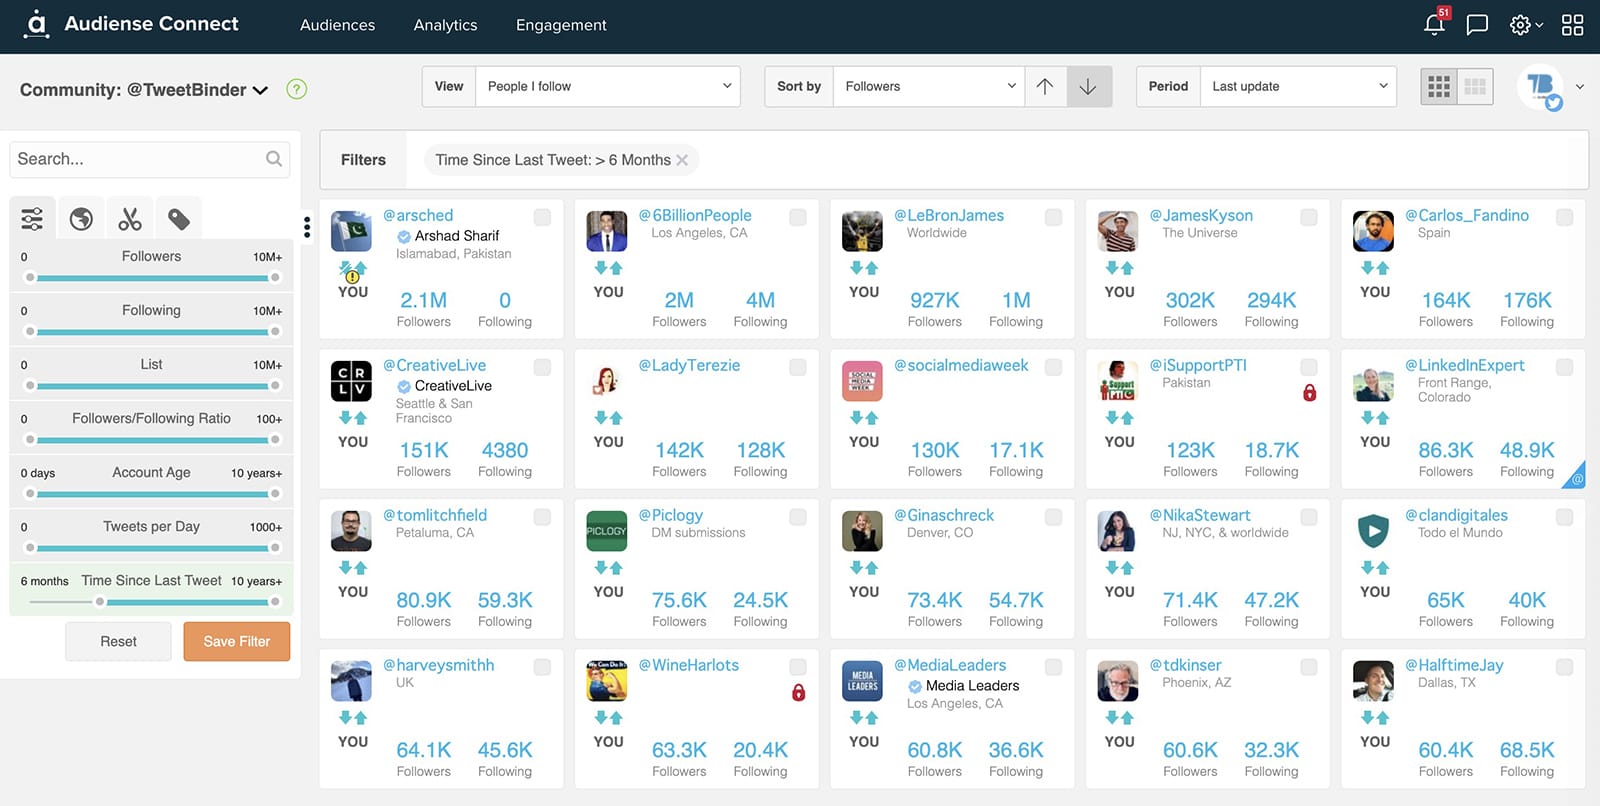Open the Engagement menu
The width and height of the screenshot is (1600, 806).
561,25
